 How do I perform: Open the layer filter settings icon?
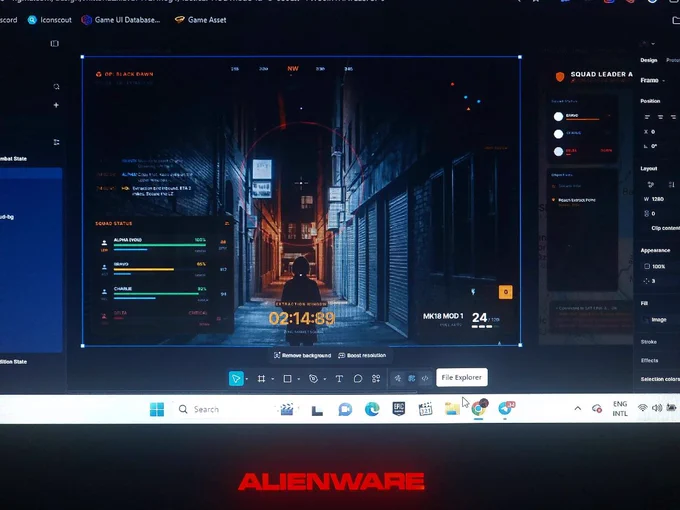point(56,142)
